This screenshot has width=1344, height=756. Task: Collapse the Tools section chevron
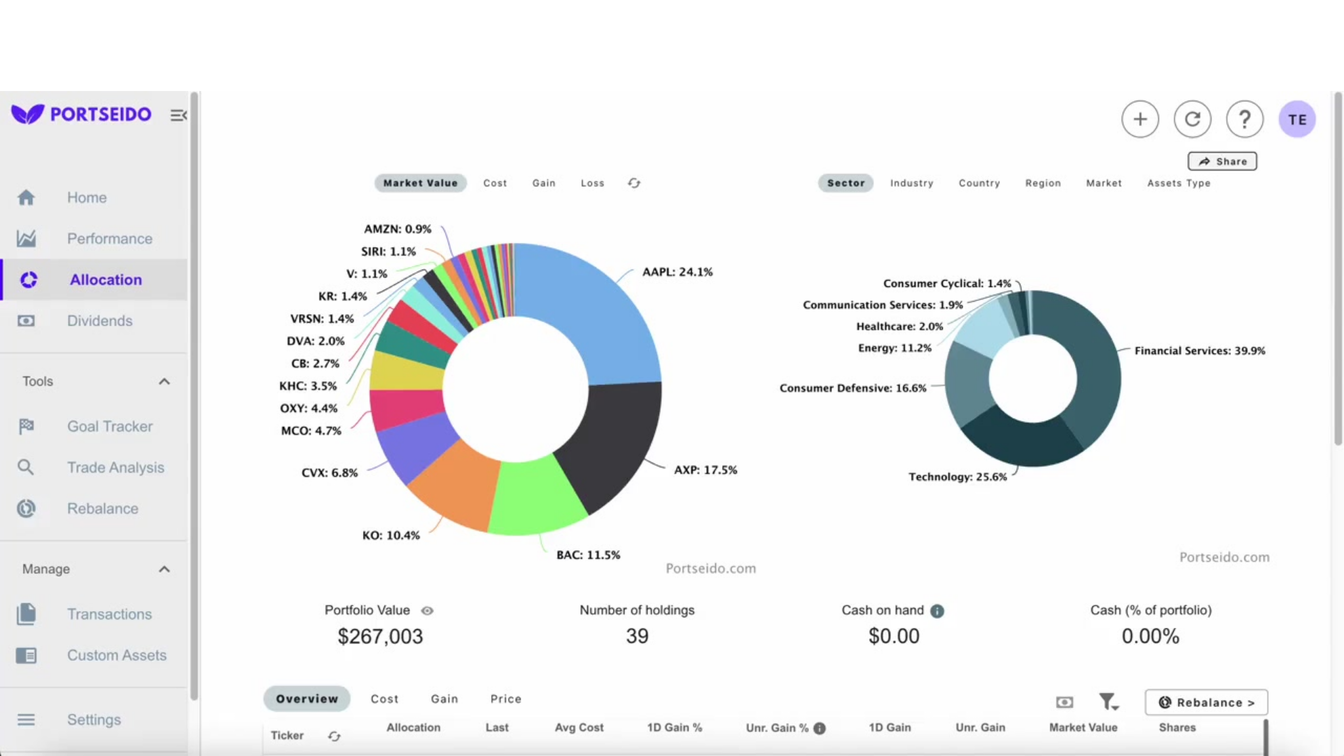pyautogui.click(x=164, y=381)
